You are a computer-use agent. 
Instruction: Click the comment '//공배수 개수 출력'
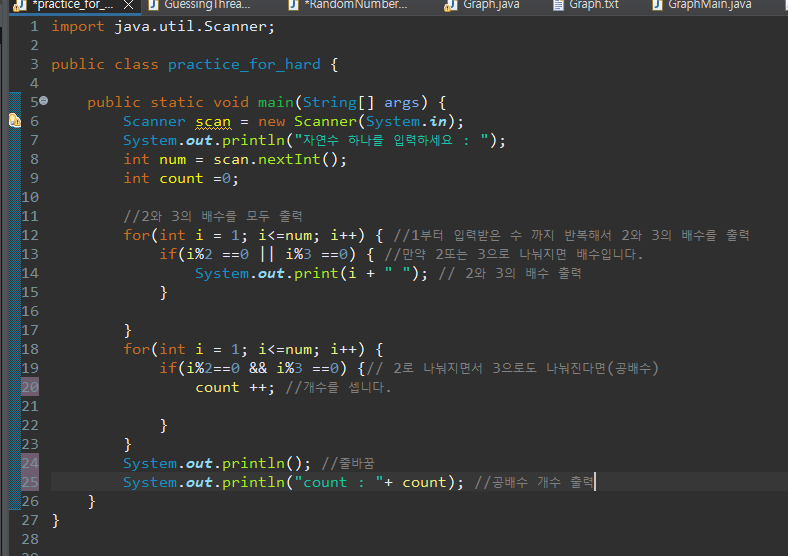coord(534,482)
